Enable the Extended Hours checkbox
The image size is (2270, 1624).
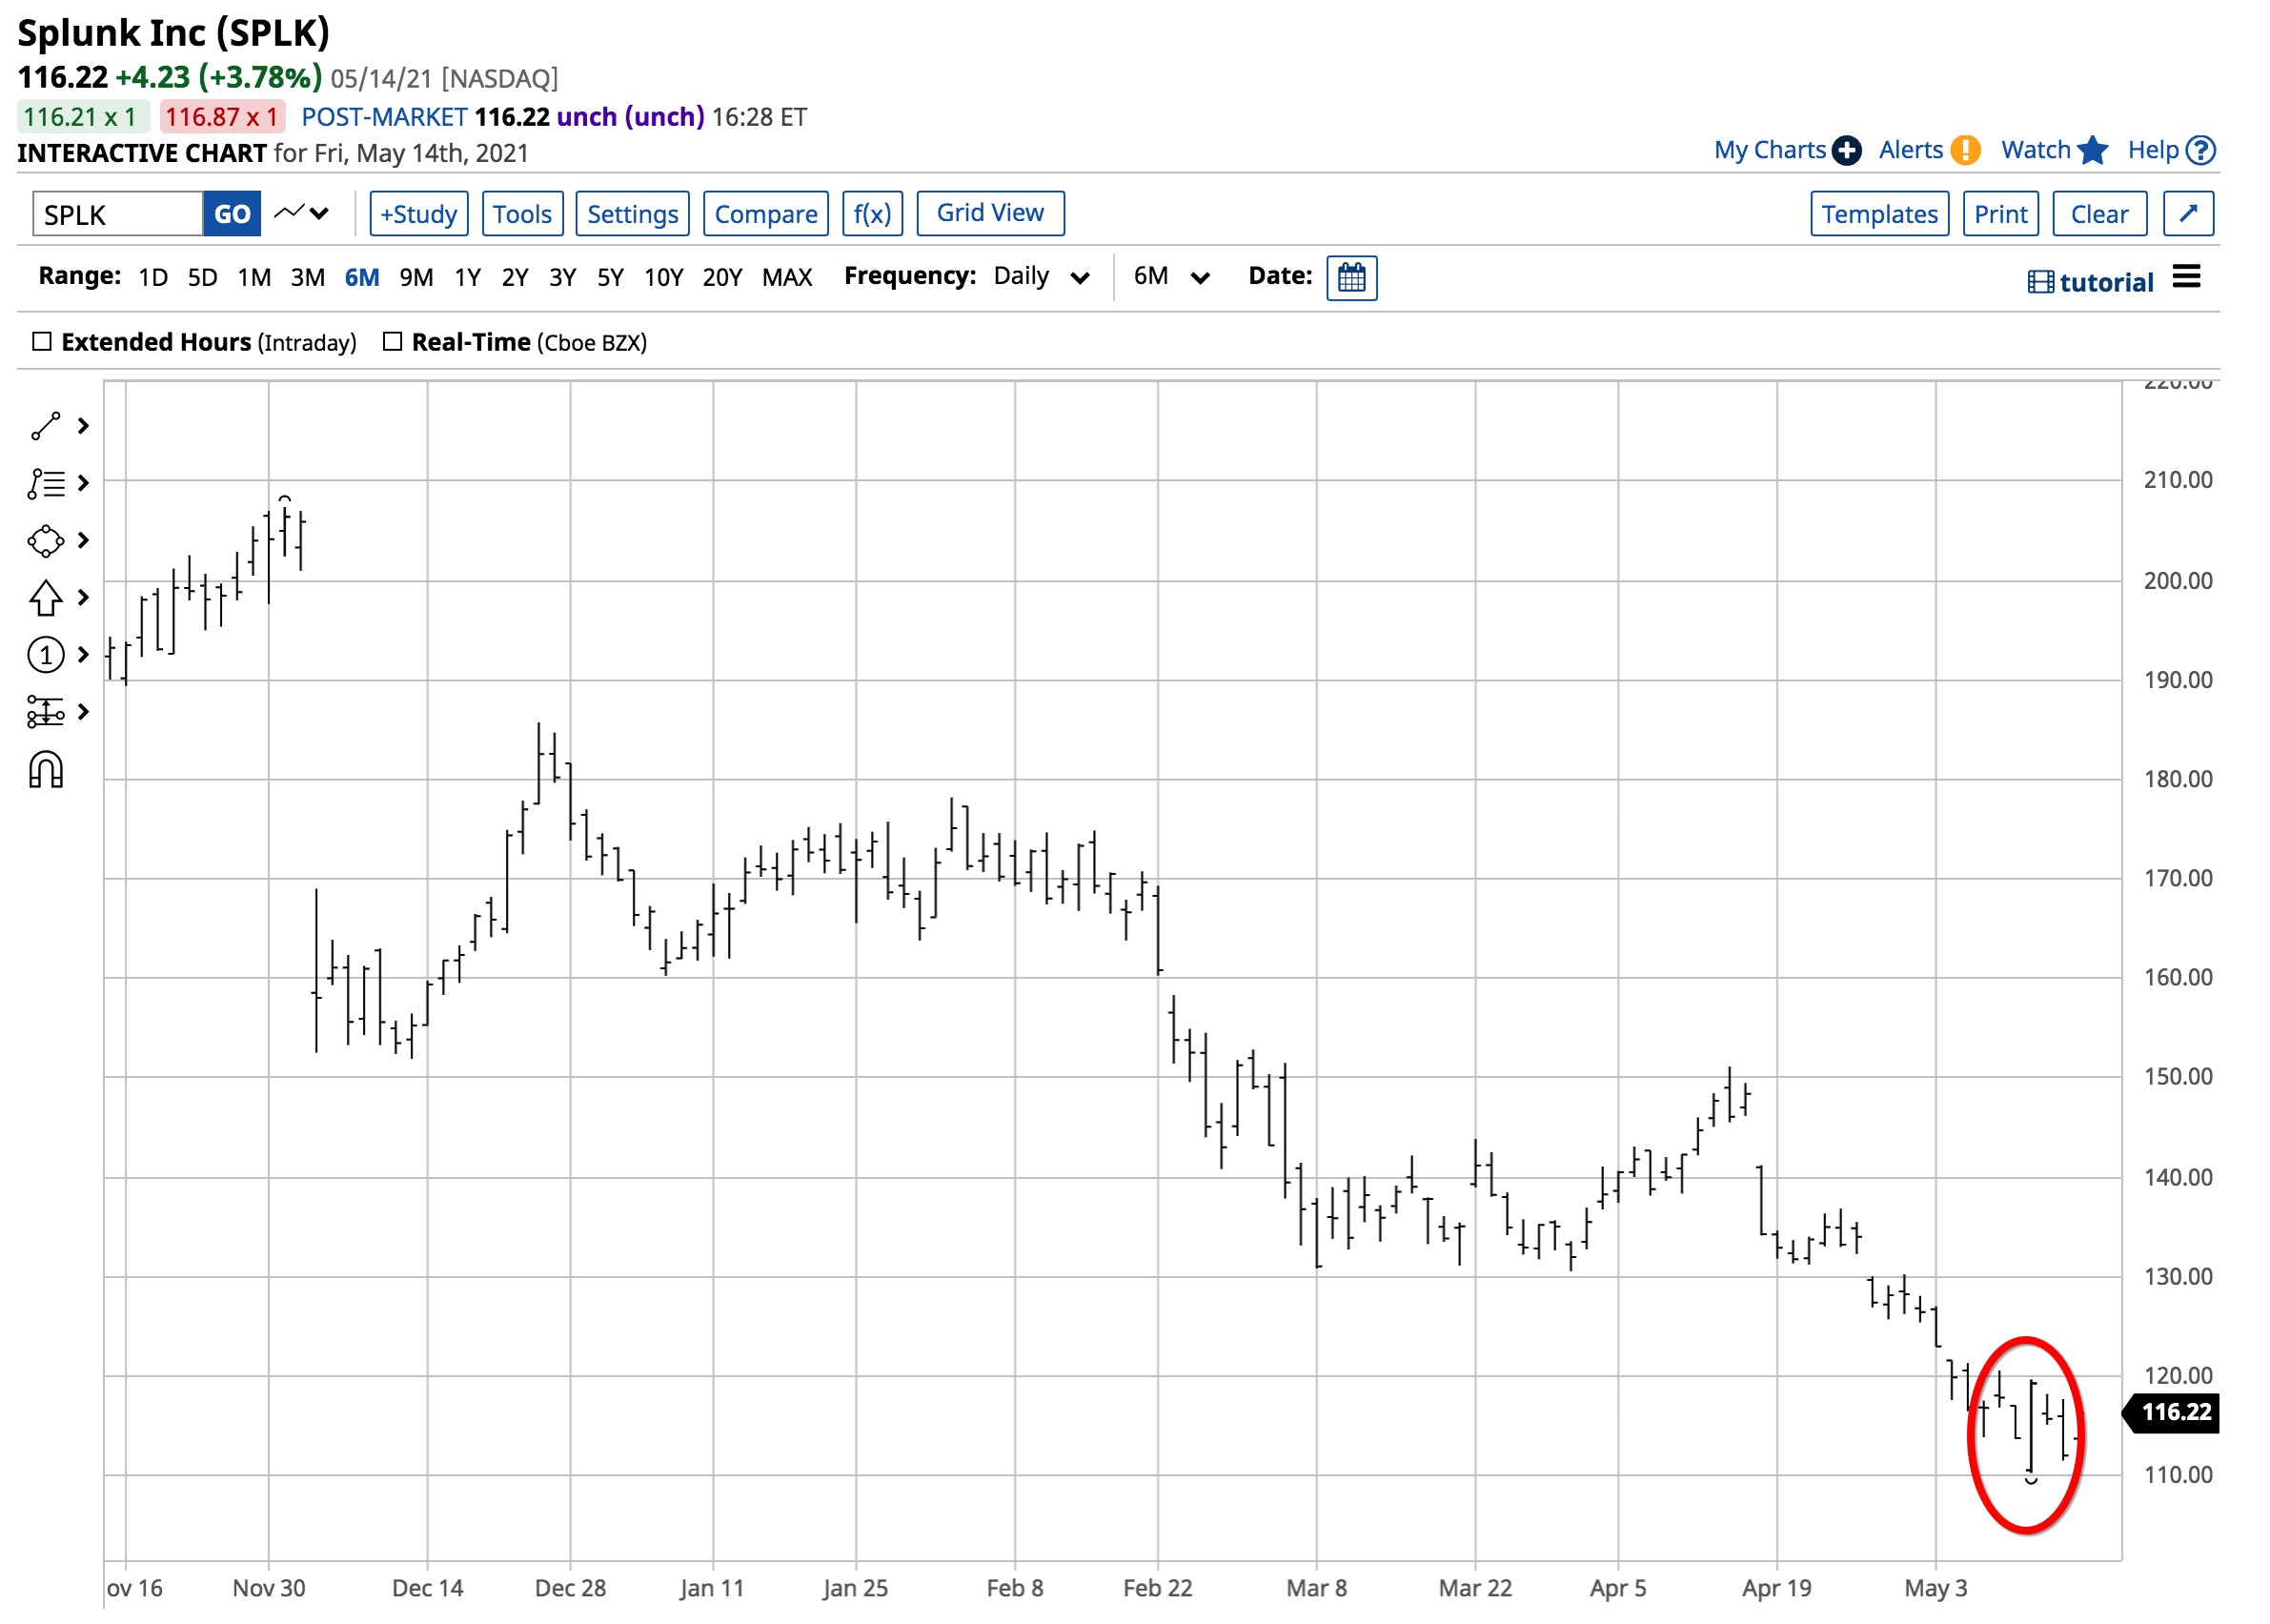pyautogui.click(x=42, y=342)
